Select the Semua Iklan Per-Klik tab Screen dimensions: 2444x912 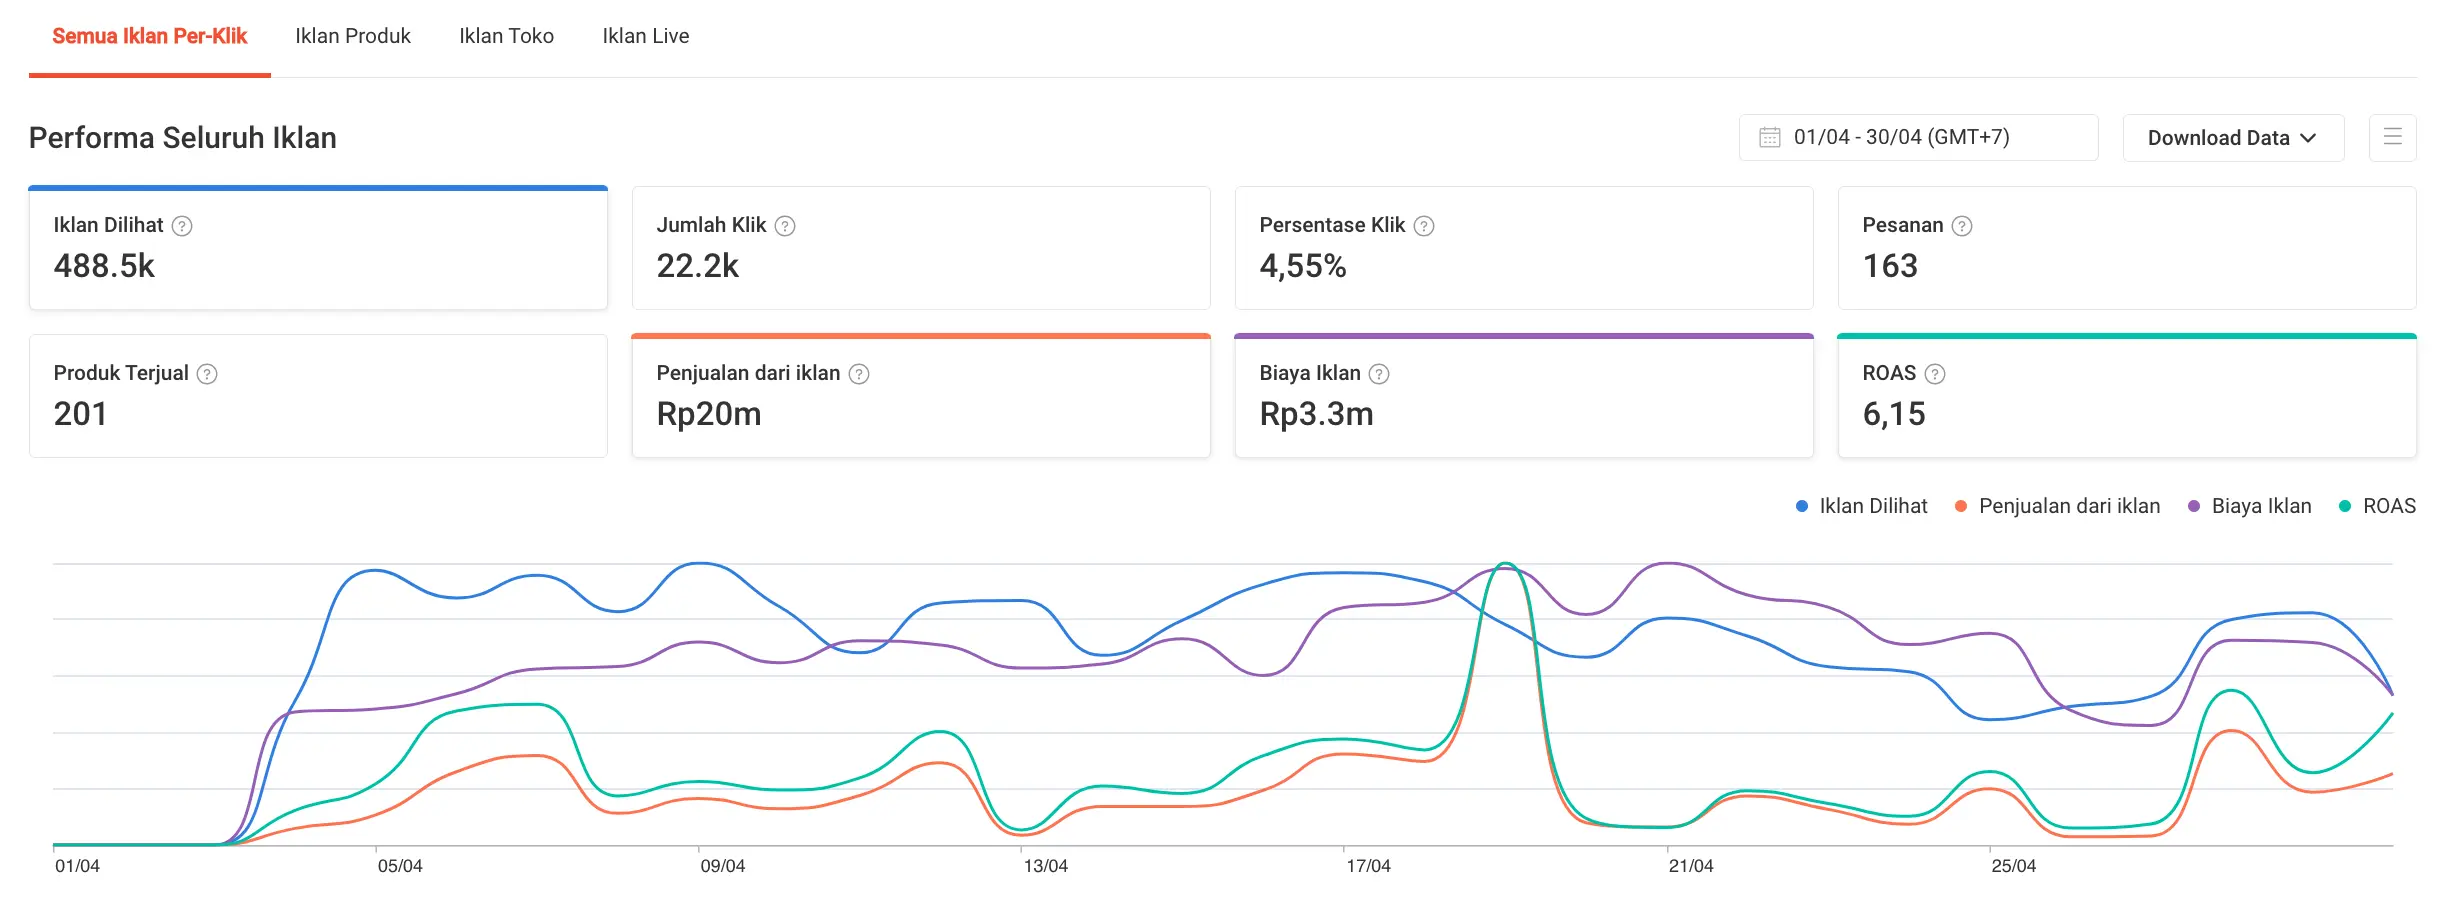tap(150, 36)
